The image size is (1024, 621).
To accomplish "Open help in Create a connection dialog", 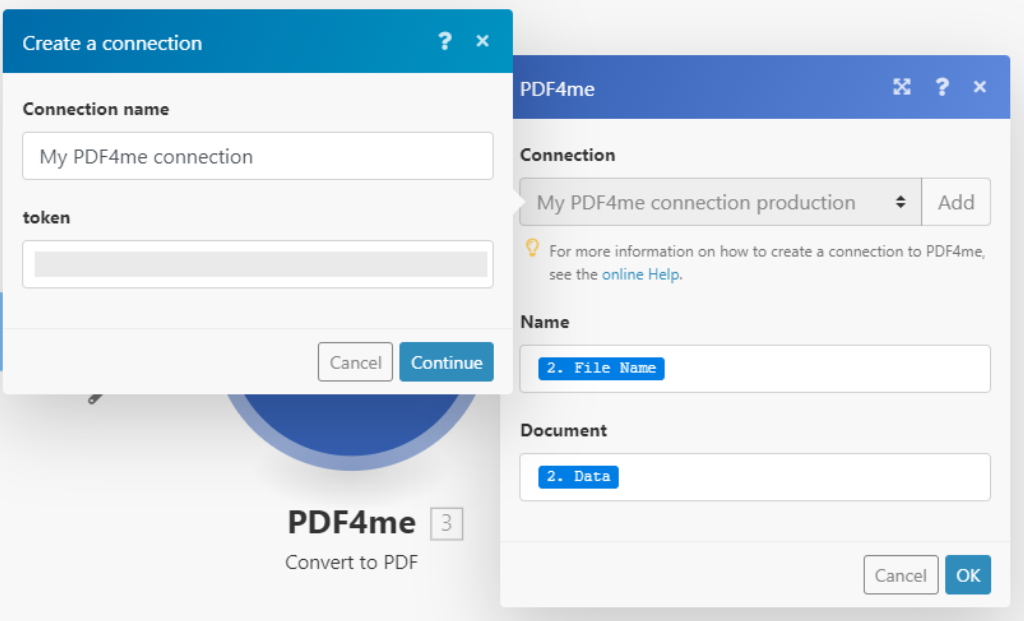I will point(445,41).
